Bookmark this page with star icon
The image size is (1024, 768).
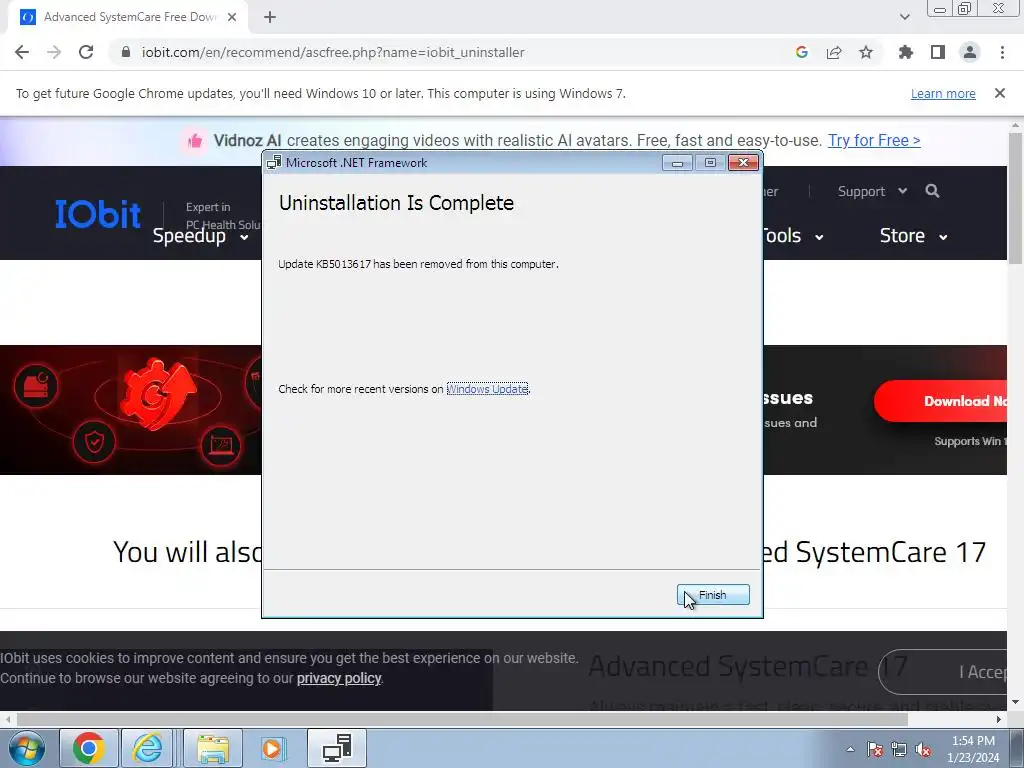866,52
